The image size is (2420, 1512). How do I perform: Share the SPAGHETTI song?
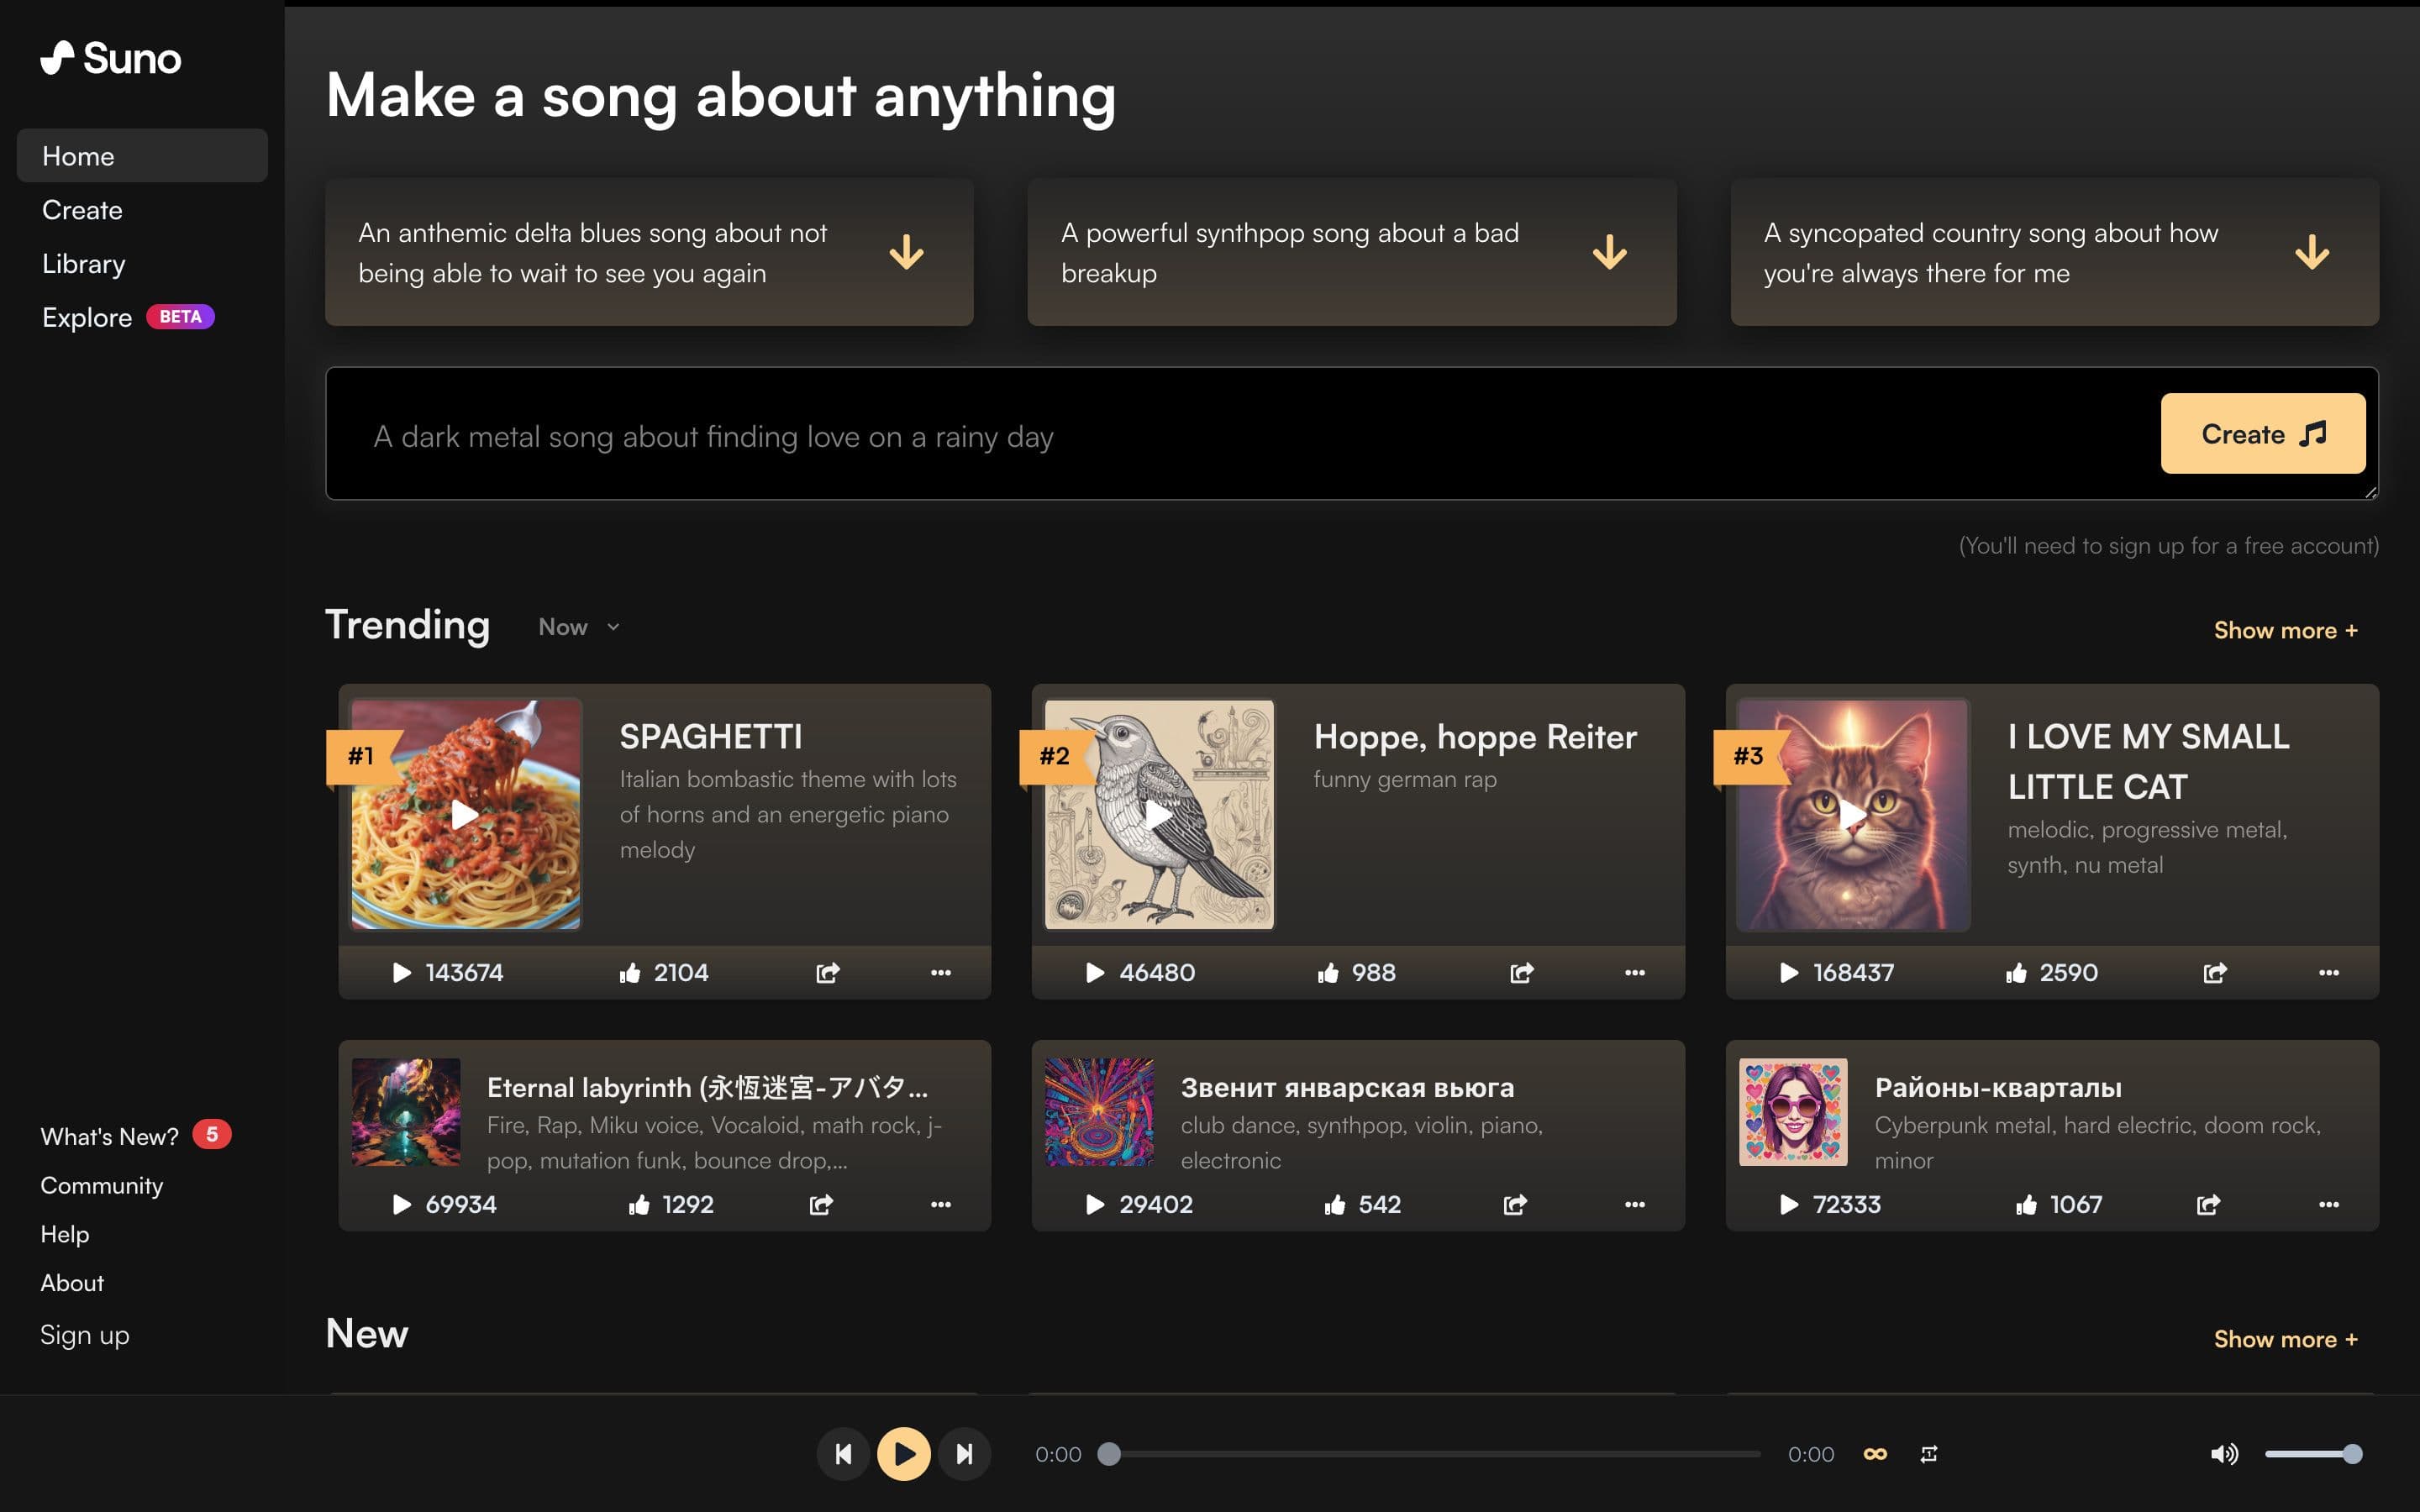[827, 972]
